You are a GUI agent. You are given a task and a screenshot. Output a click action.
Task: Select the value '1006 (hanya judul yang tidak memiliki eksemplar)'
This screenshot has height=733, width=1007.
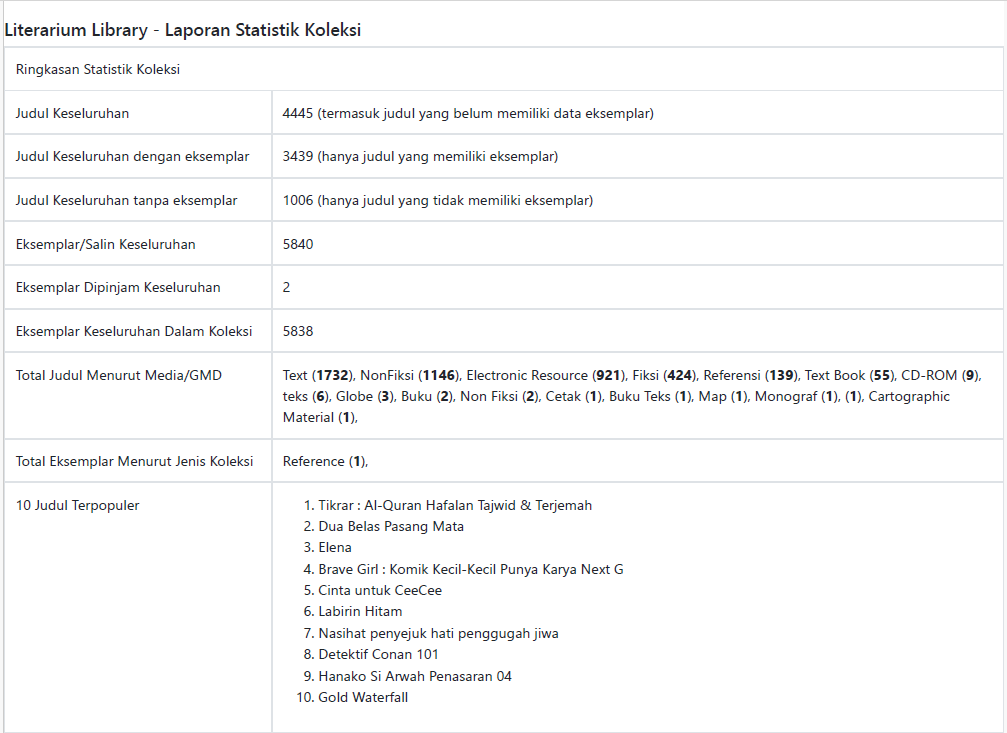coord(438,200)
